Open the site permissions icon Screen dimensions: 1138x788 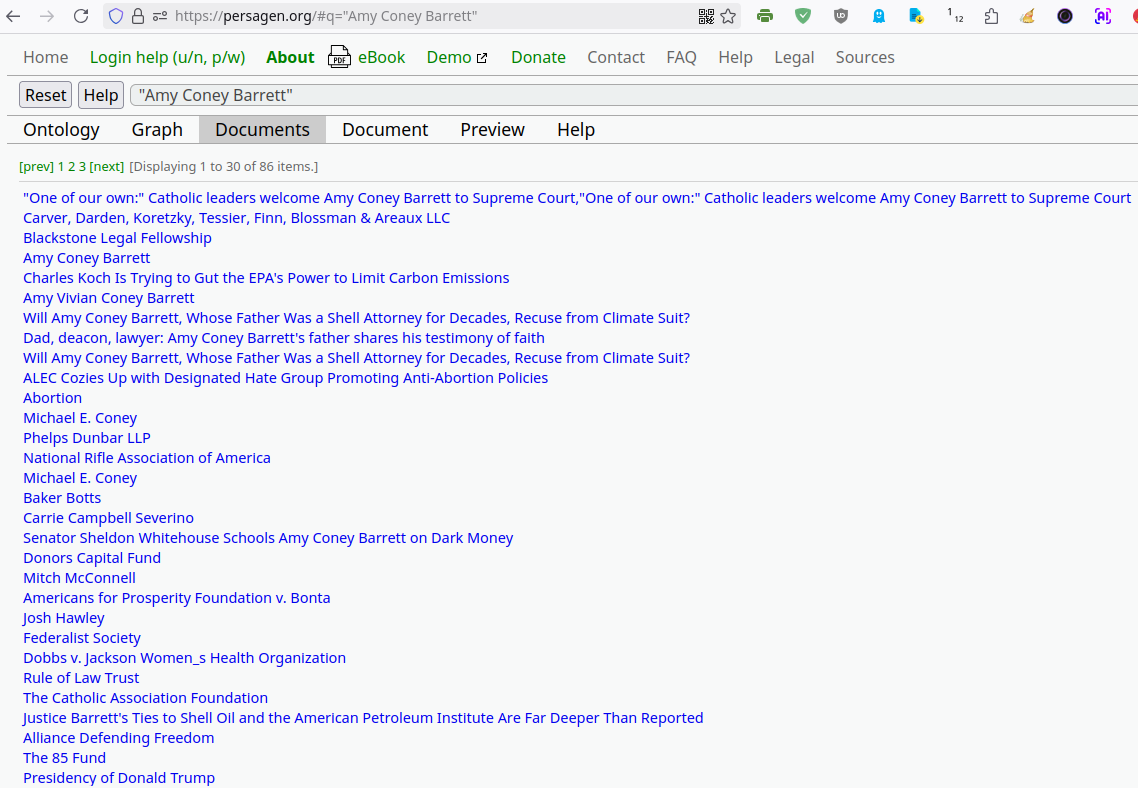160,16
